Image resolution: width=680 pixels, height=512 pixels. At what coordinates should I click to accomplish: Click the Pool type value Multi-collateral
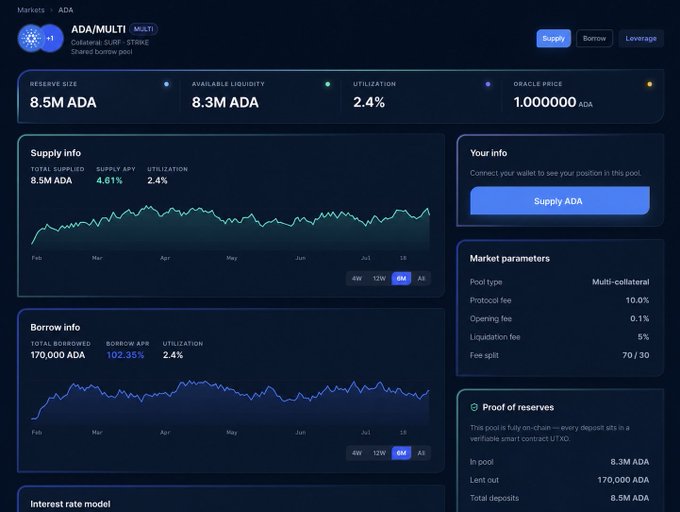621,282
